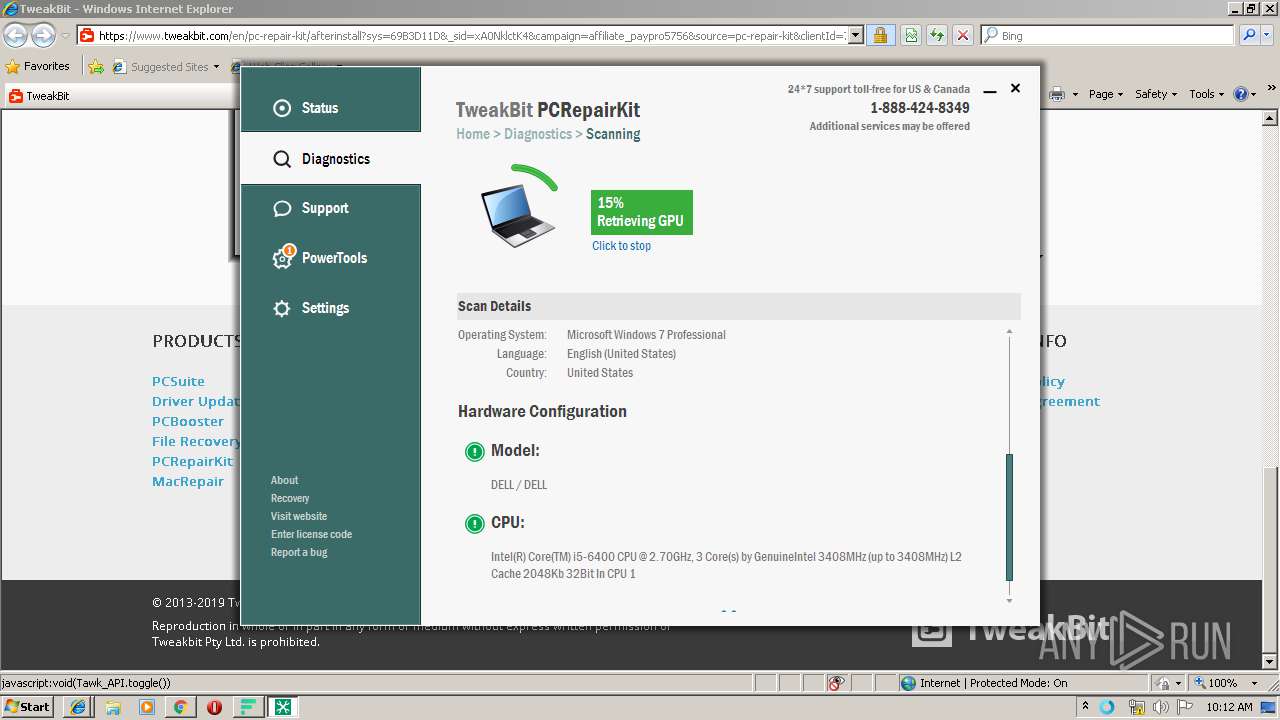Click the Opera taskbar icon
1280x720 pixels.
tap(214, 707)
